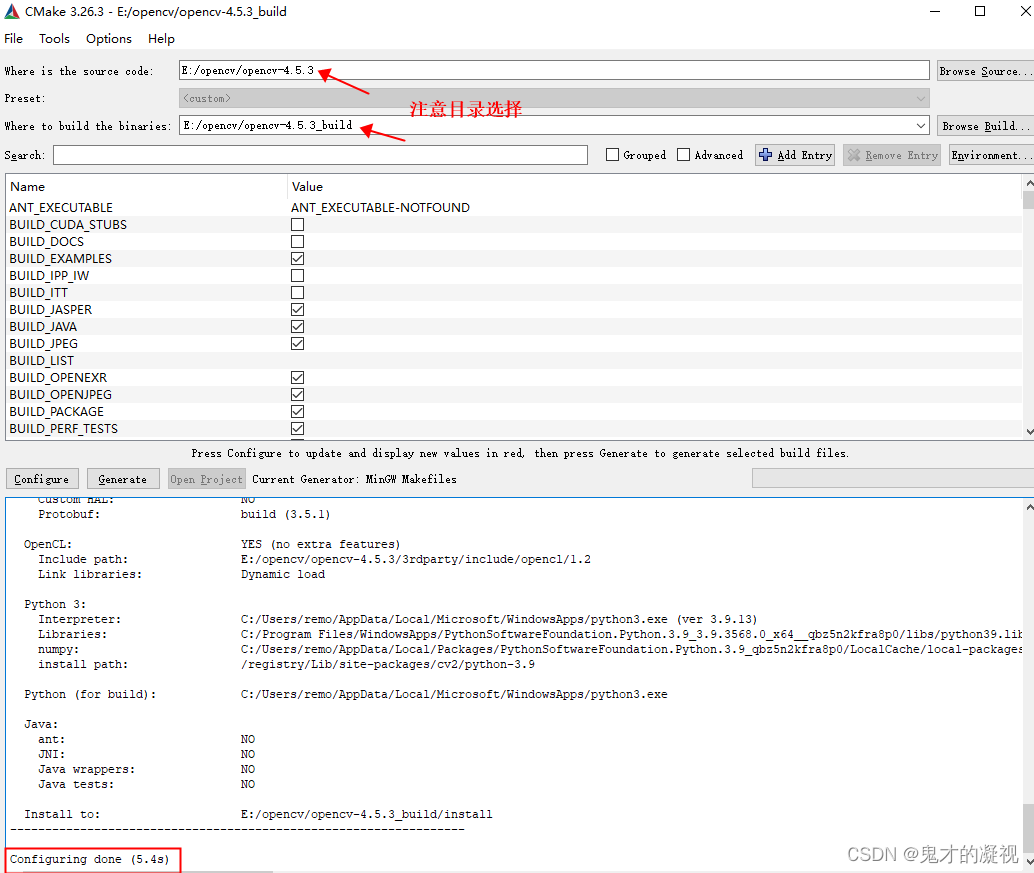
Task: Uncheck the BUILD_OPENJPEG option
Action: click(x=297, y=394)
